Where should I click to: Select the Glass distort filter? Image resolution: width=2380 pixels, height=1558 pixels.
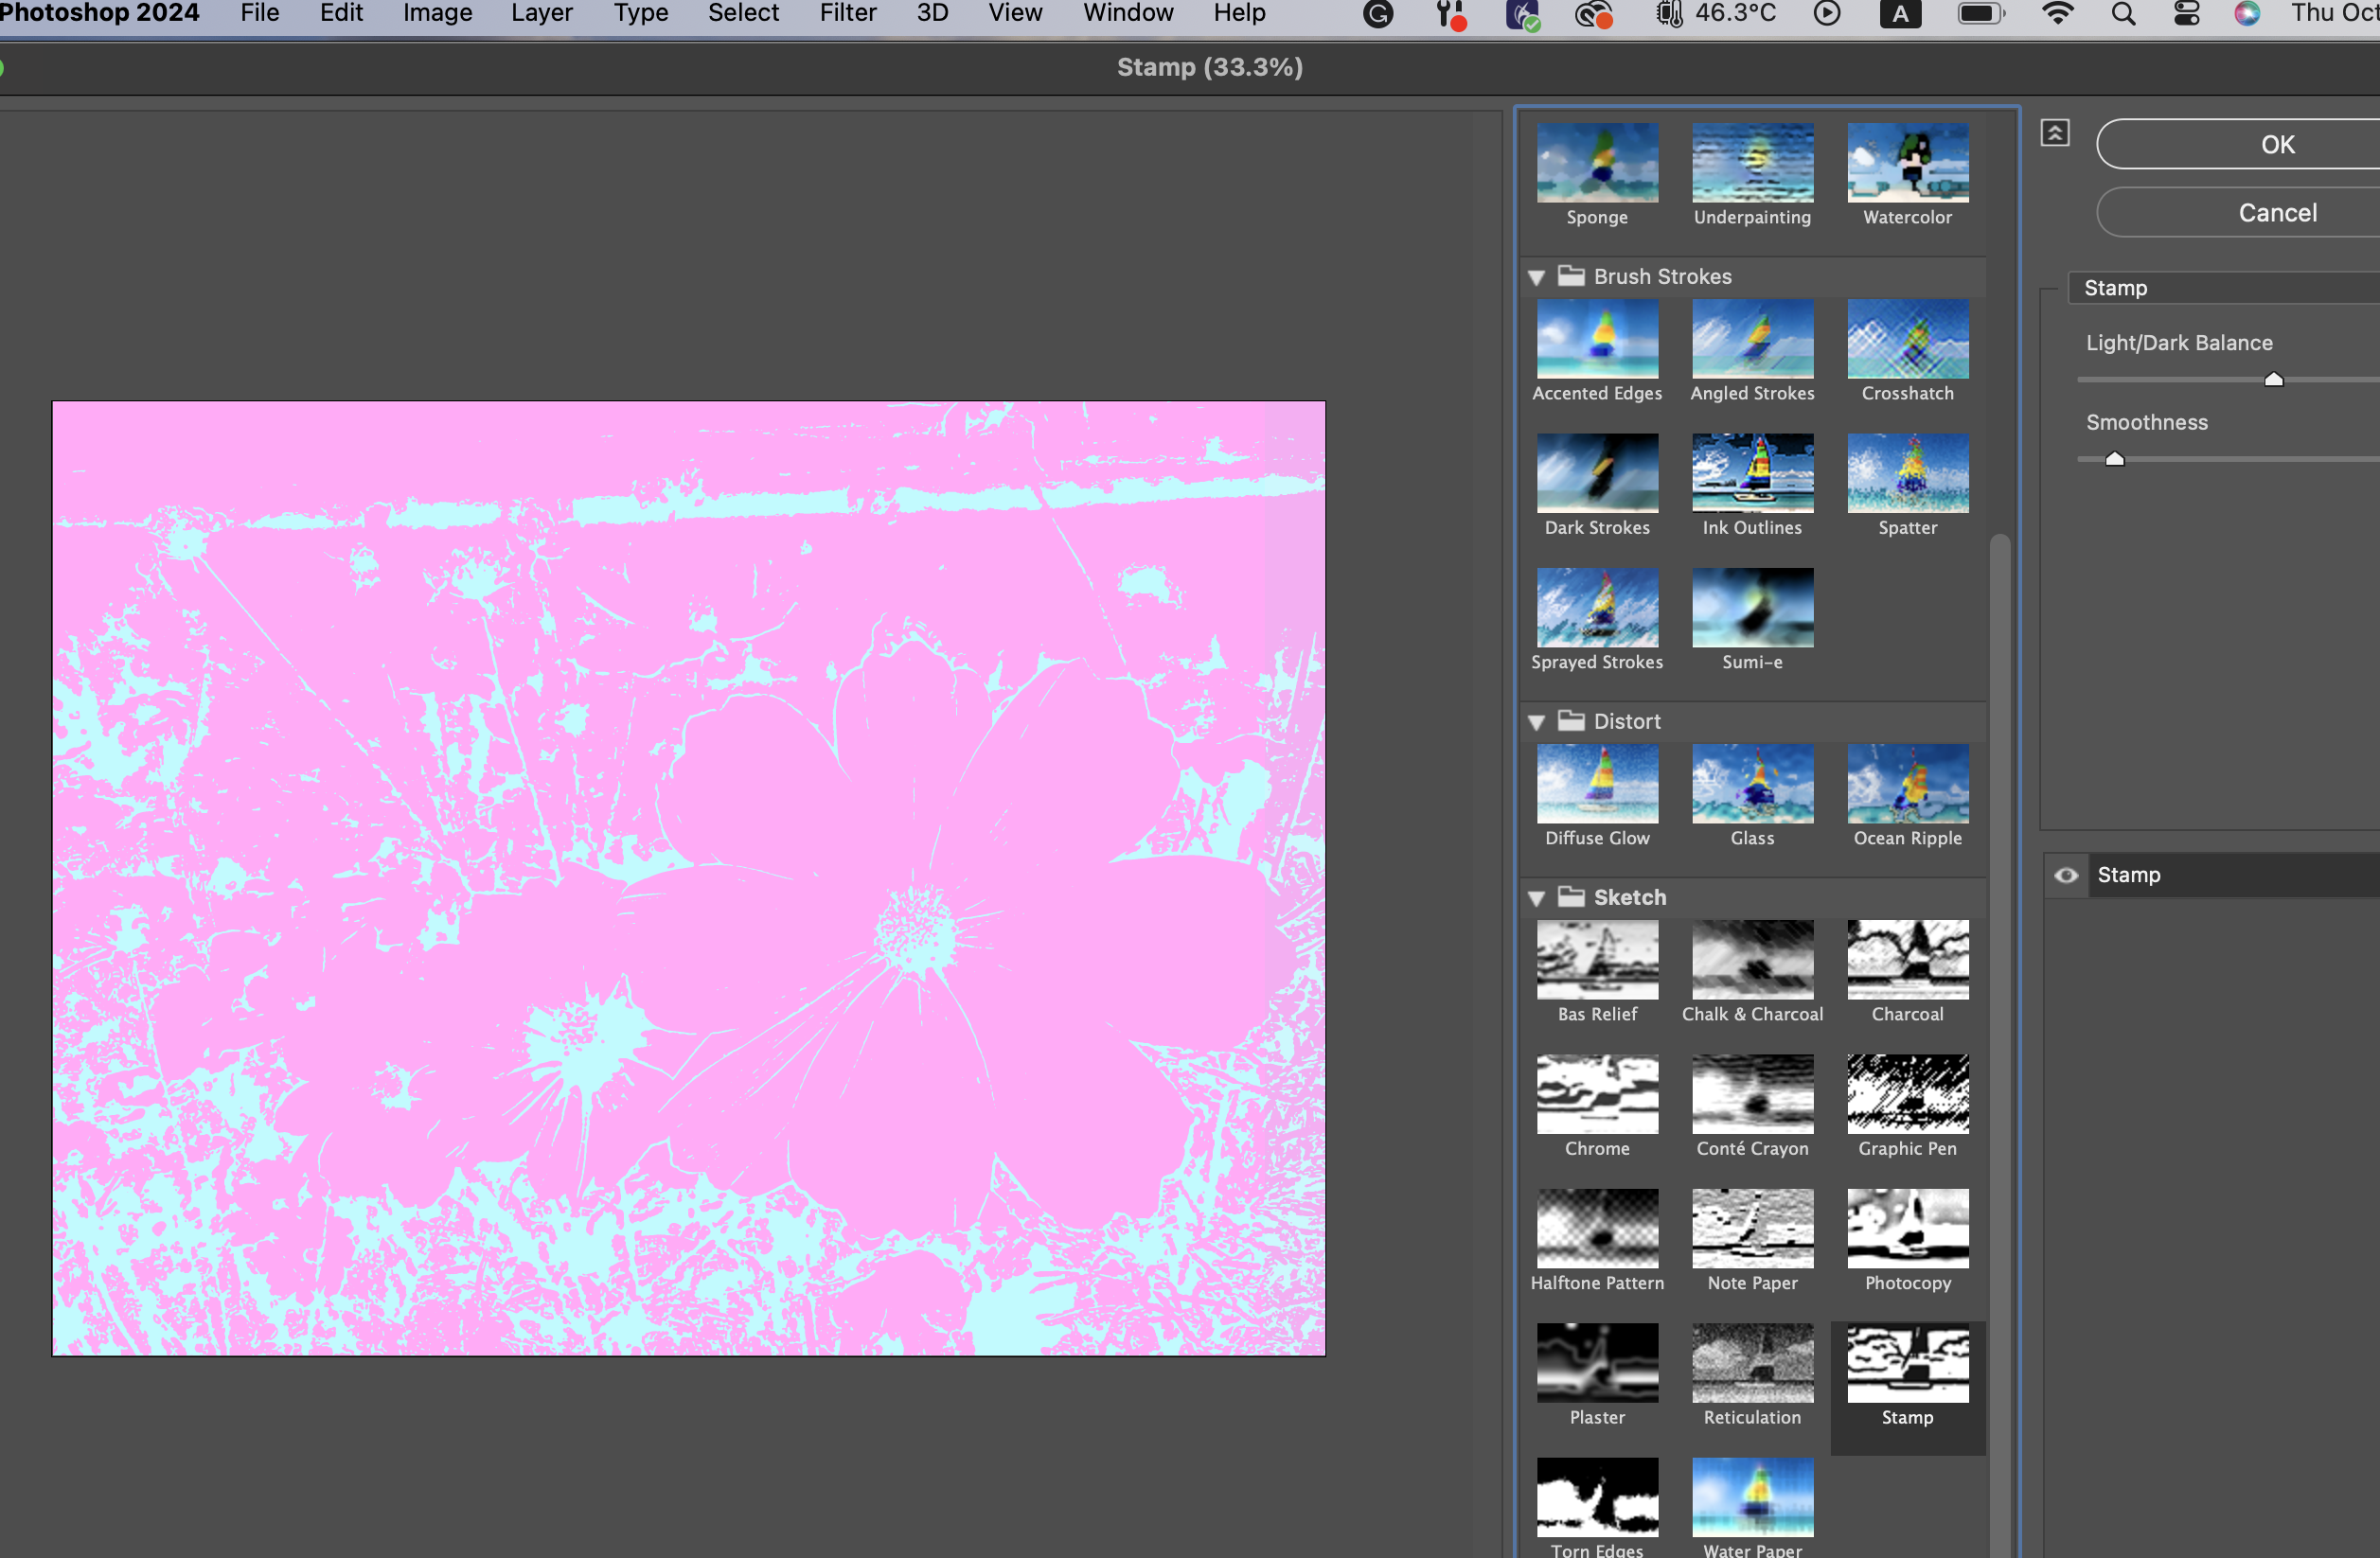click(1752, 785)
